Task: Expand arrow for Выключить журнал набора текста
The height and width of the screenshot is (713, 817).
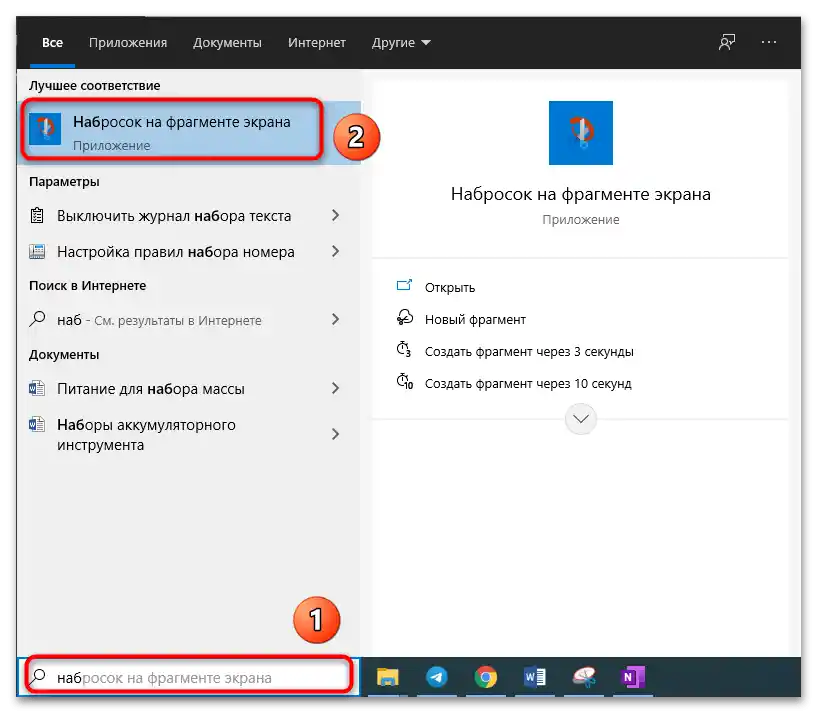Action: [x=336, y=215]
